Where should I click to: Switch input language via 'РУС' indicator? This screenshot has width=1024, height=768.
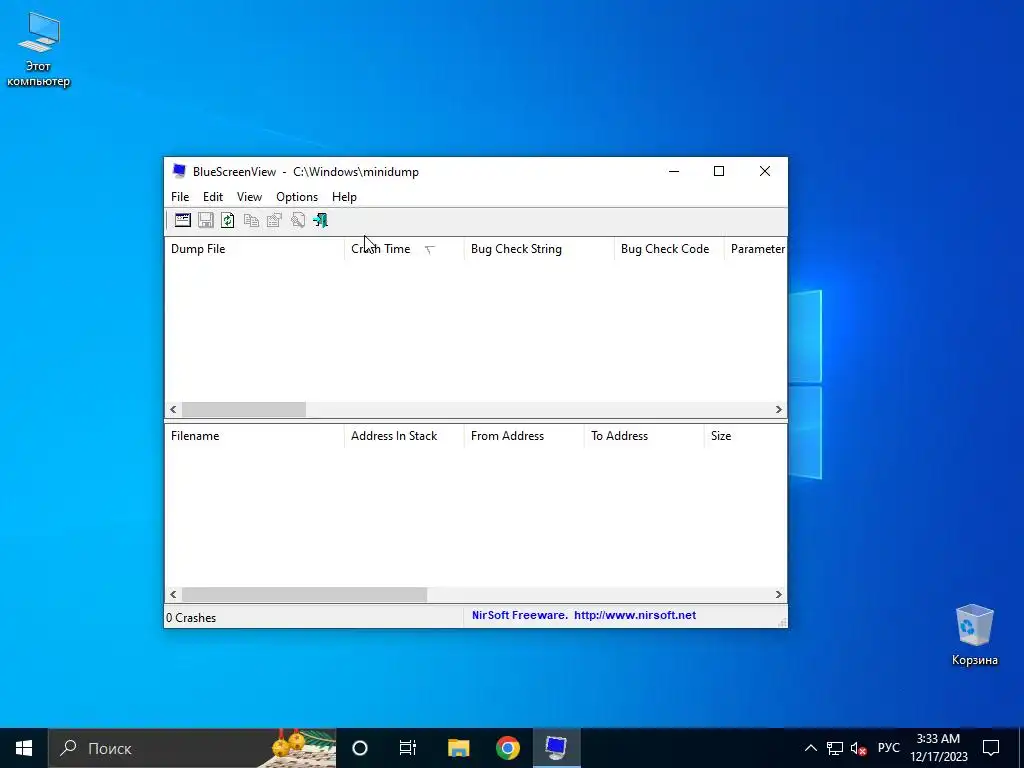(x=889, y=748)
